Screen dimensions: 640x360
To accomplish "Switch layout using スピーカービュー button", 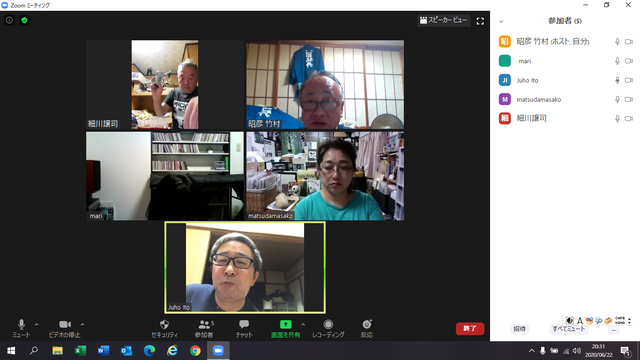I will 444,20.
